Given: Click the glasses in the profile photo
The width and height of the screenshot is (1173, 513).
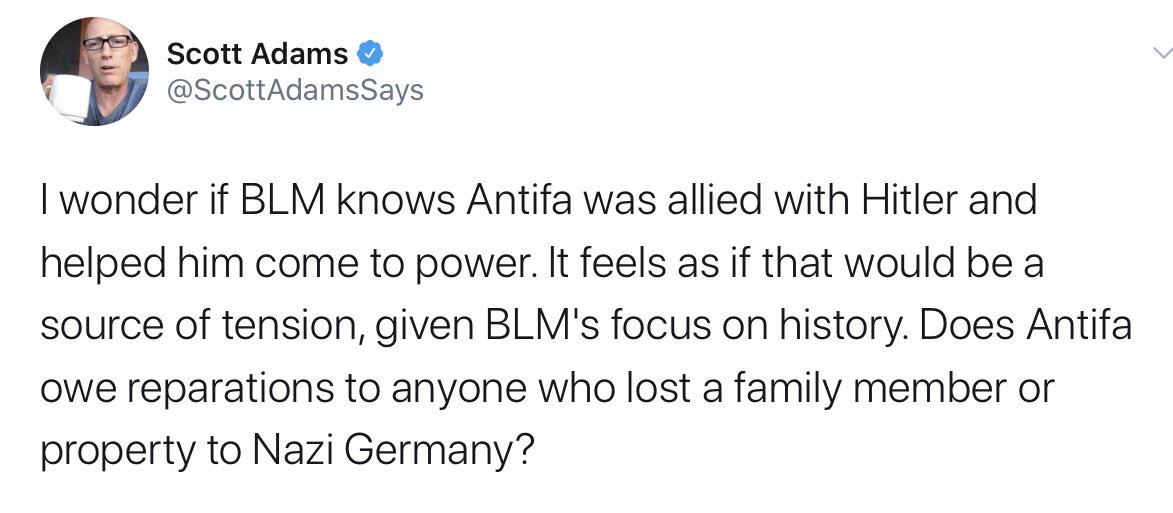Looking at the screenshot, I should click(106, 43).
